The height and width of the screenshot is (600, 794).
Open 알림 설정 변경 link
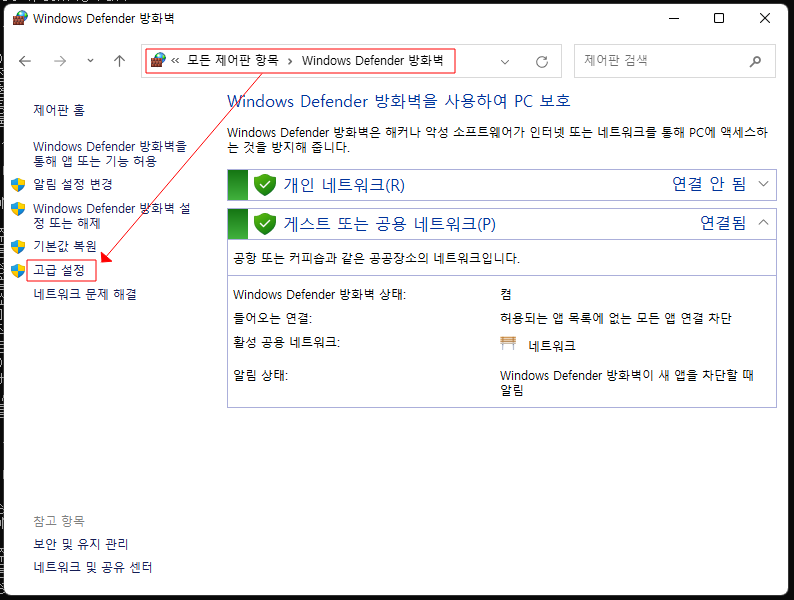pyautogui.click(x=72, y=184)
